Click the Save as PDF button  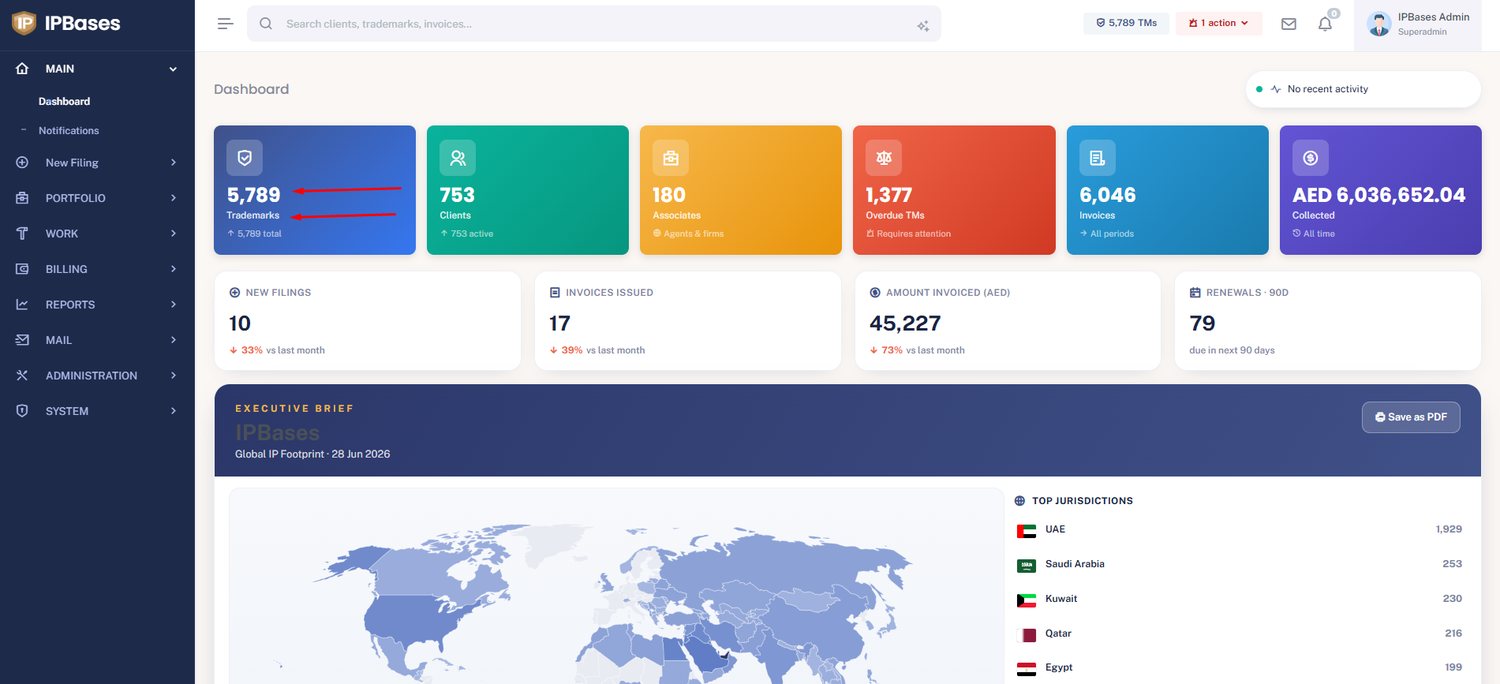1411,417
